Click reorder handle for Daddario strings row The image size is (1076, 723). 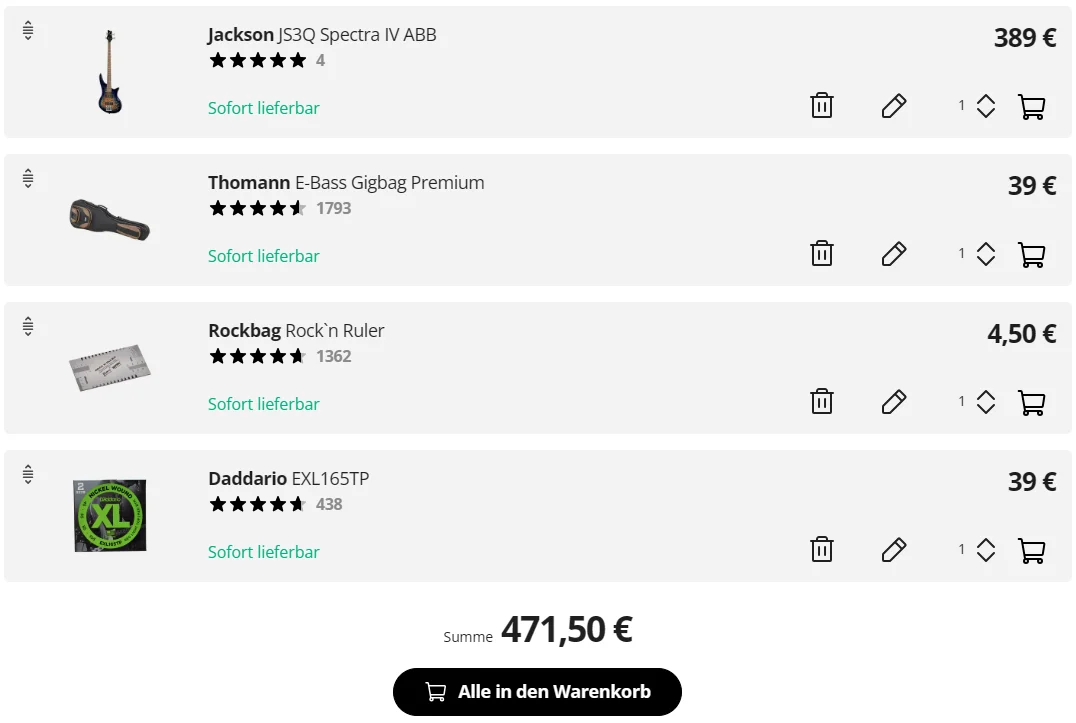coord(28,475)
